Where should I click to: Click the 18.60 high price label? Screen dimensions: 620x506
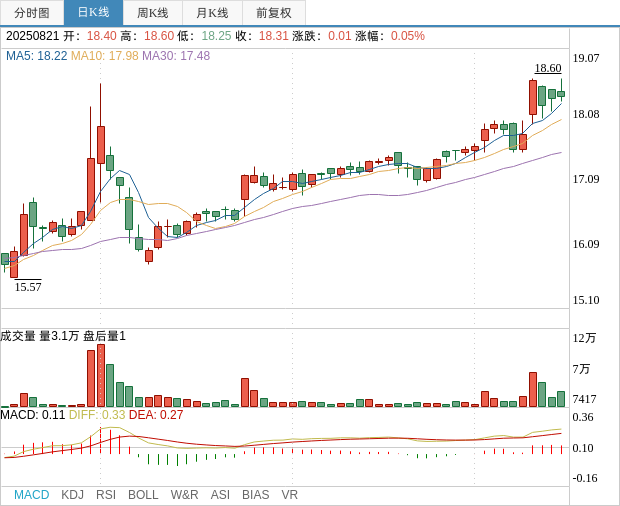[x=548, y=68]
